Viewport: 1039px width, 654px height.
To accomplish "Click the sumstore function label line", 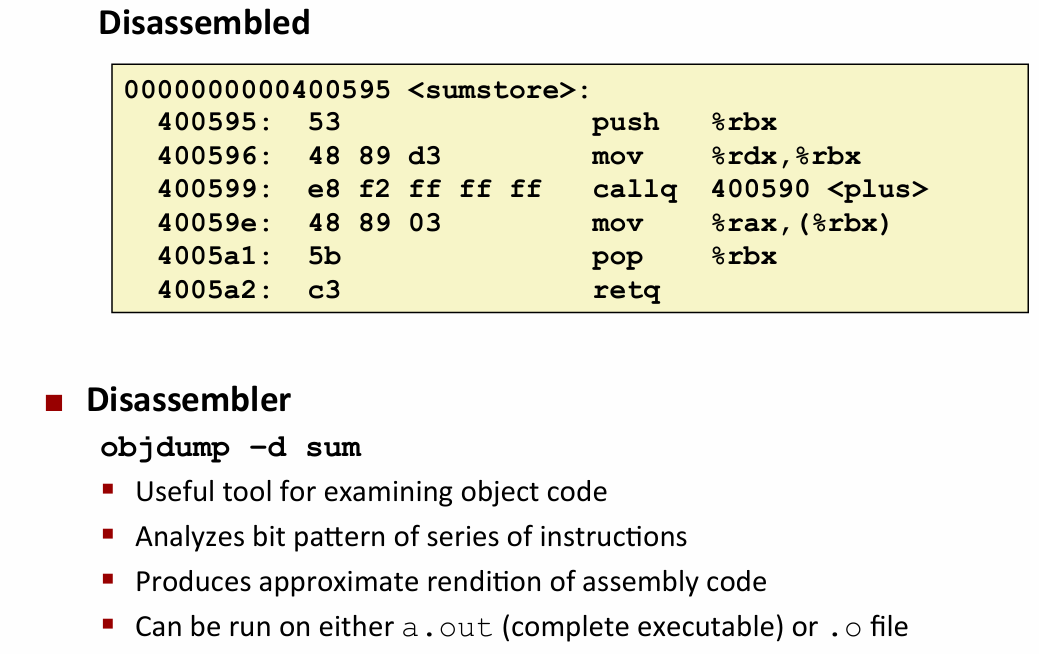I will [x=358, y=90].
